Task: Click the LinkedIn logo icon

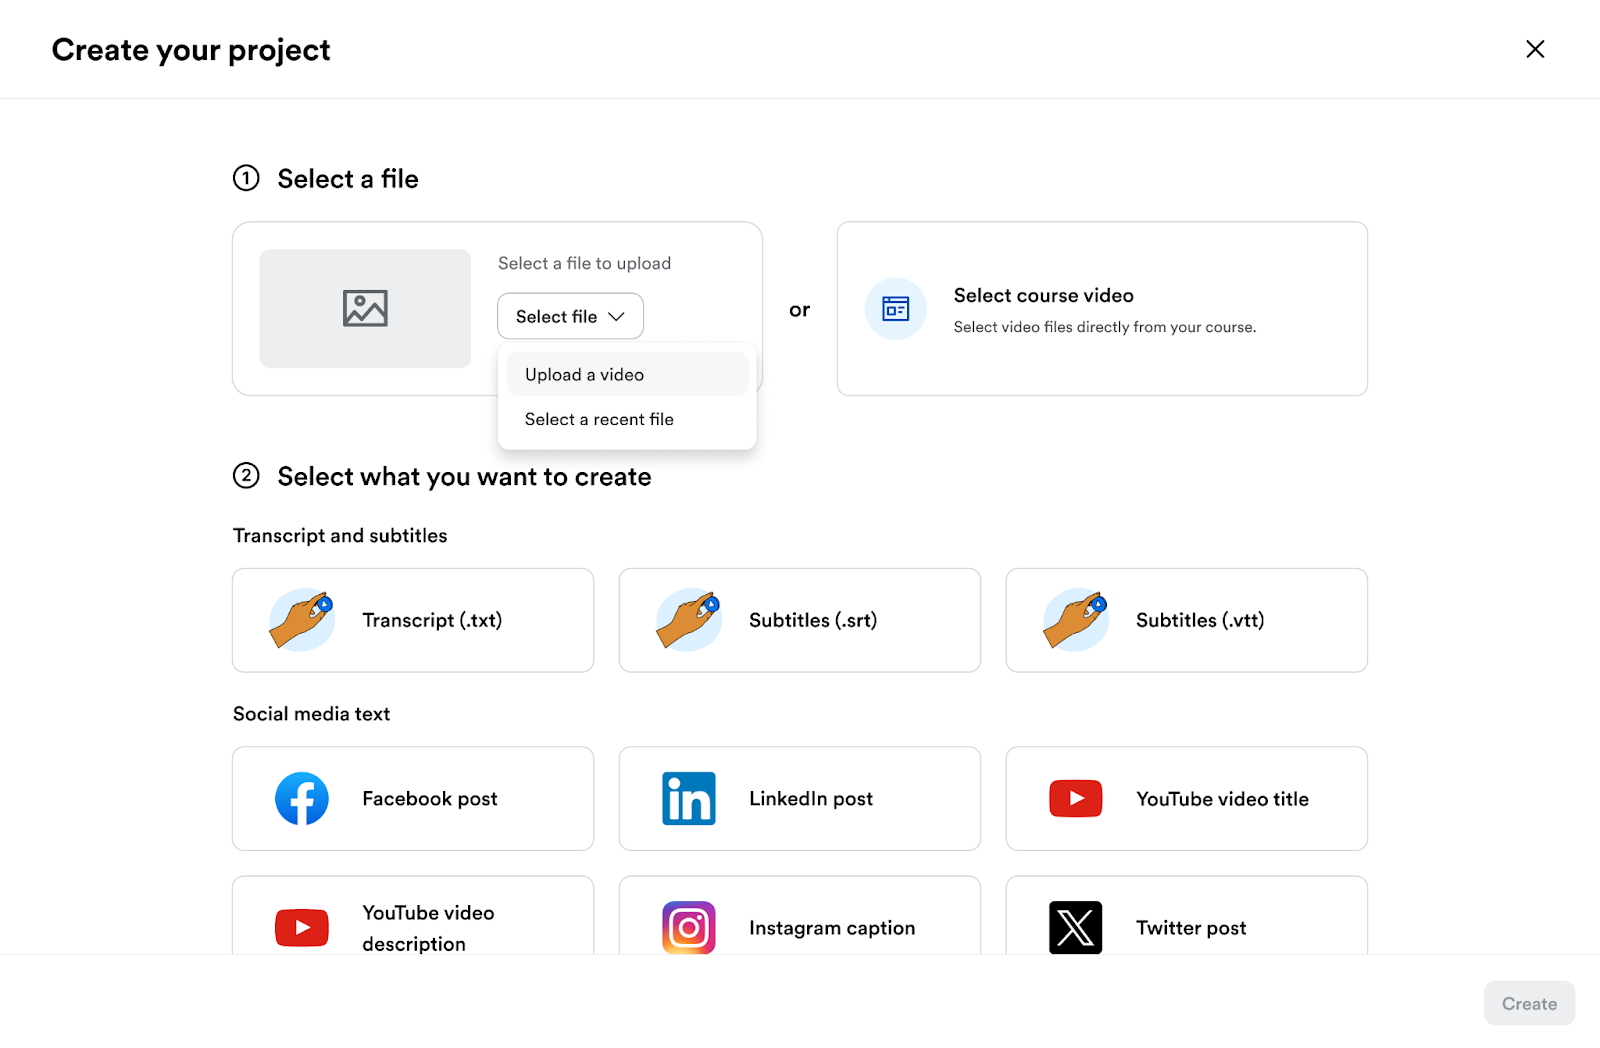Action: click(689, 798)
